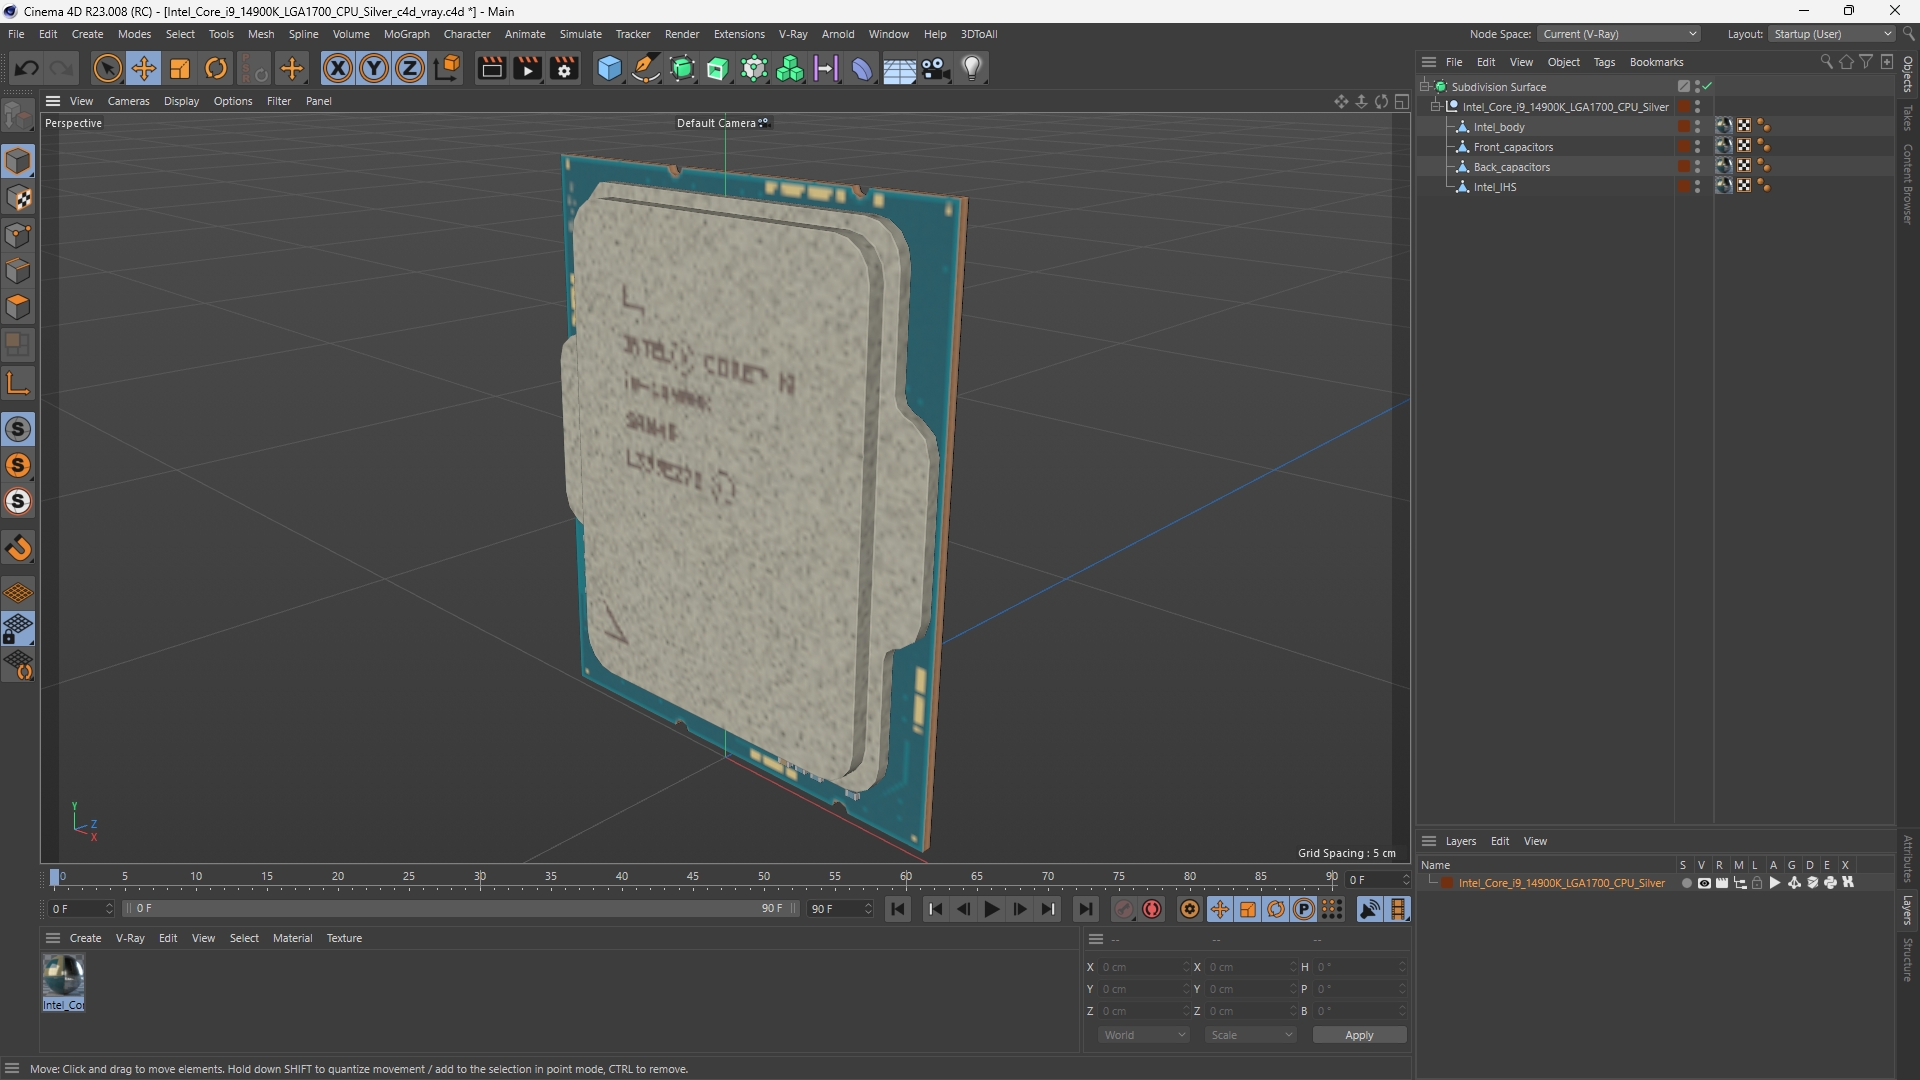The width and height of the screenshot is (1920, 1080).
Task: Open the Layers side tab
Action: click(x=1908, y=910)
